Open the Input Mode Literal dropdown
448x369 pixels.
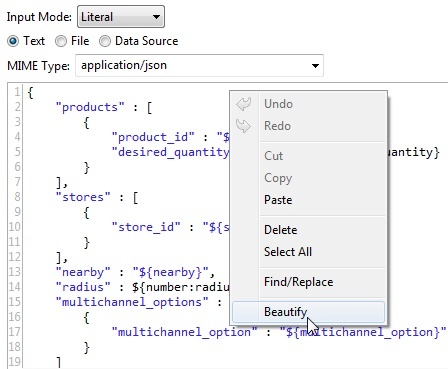pyautogui.click(x=121, y=16)
